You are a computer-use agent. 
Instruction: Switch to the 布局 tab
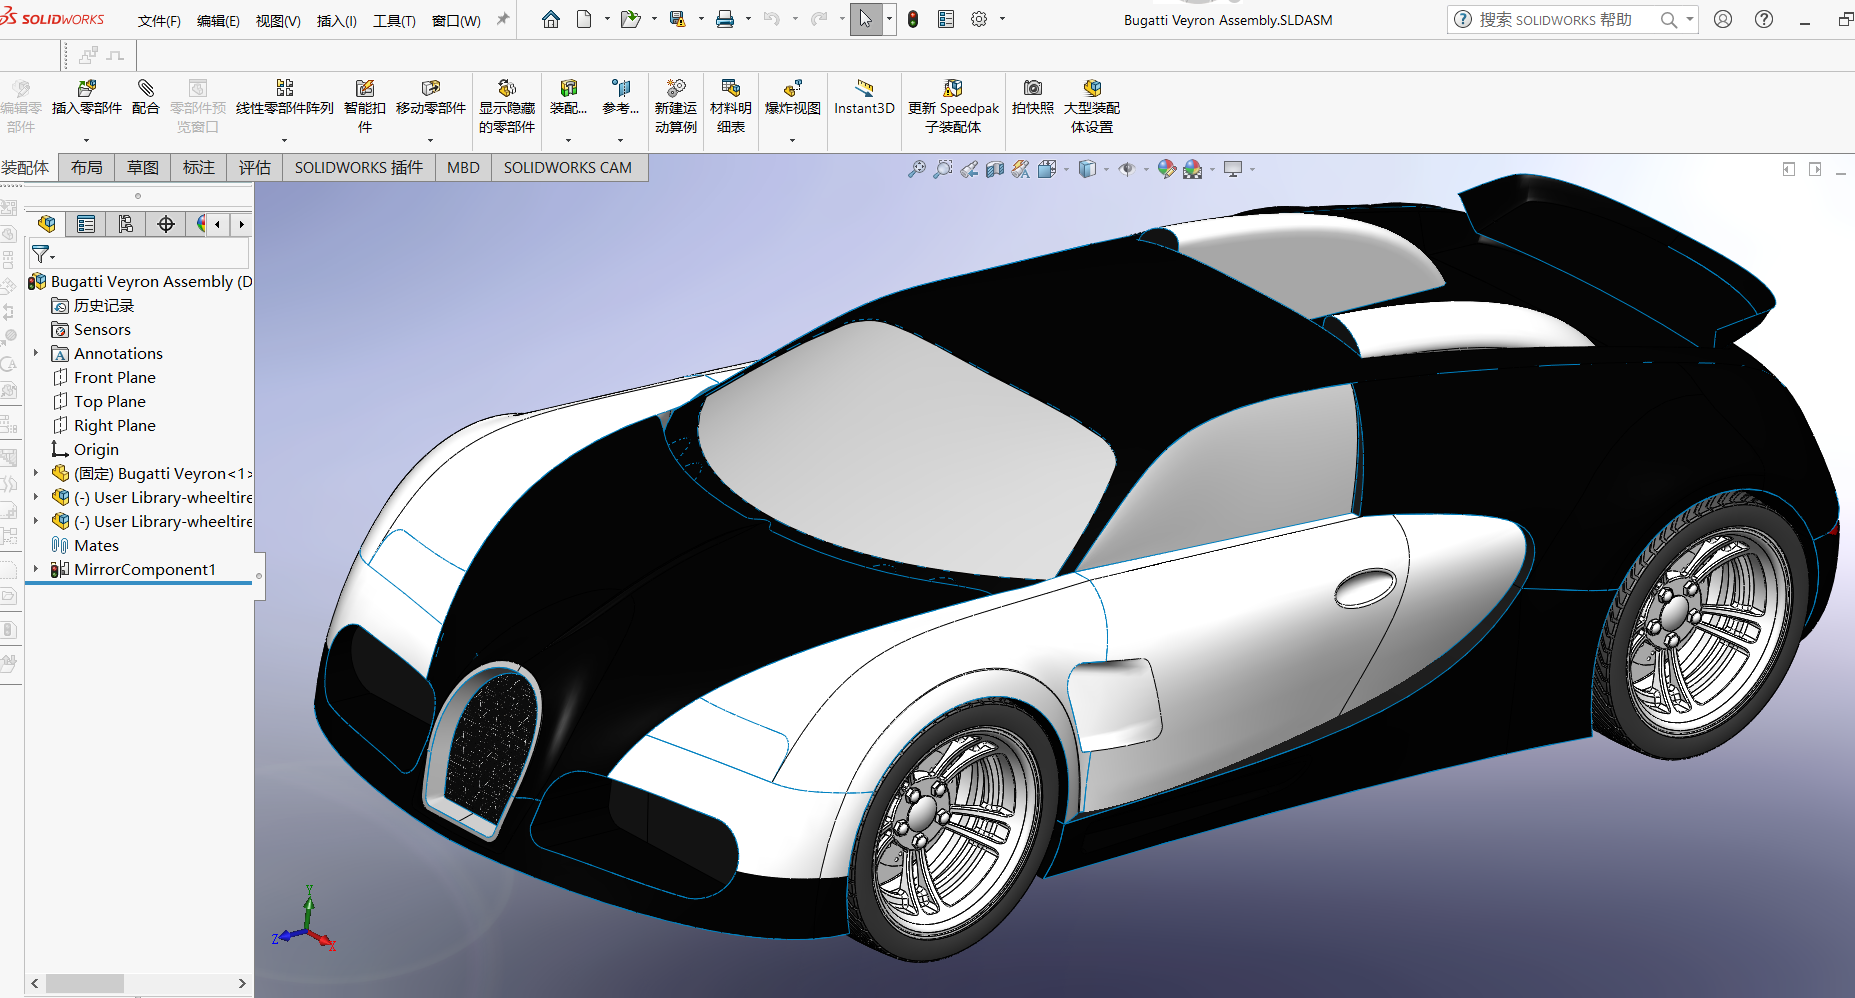click(x=87, y=167)
